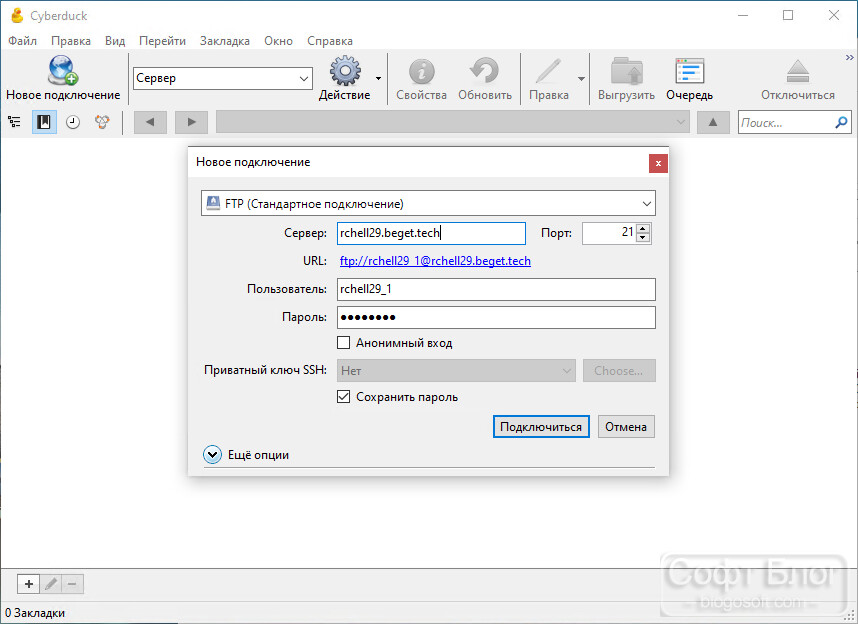The height and width of the screenshot is (624, 858).
Task: Click the port number field
Action: coord(610,233)
